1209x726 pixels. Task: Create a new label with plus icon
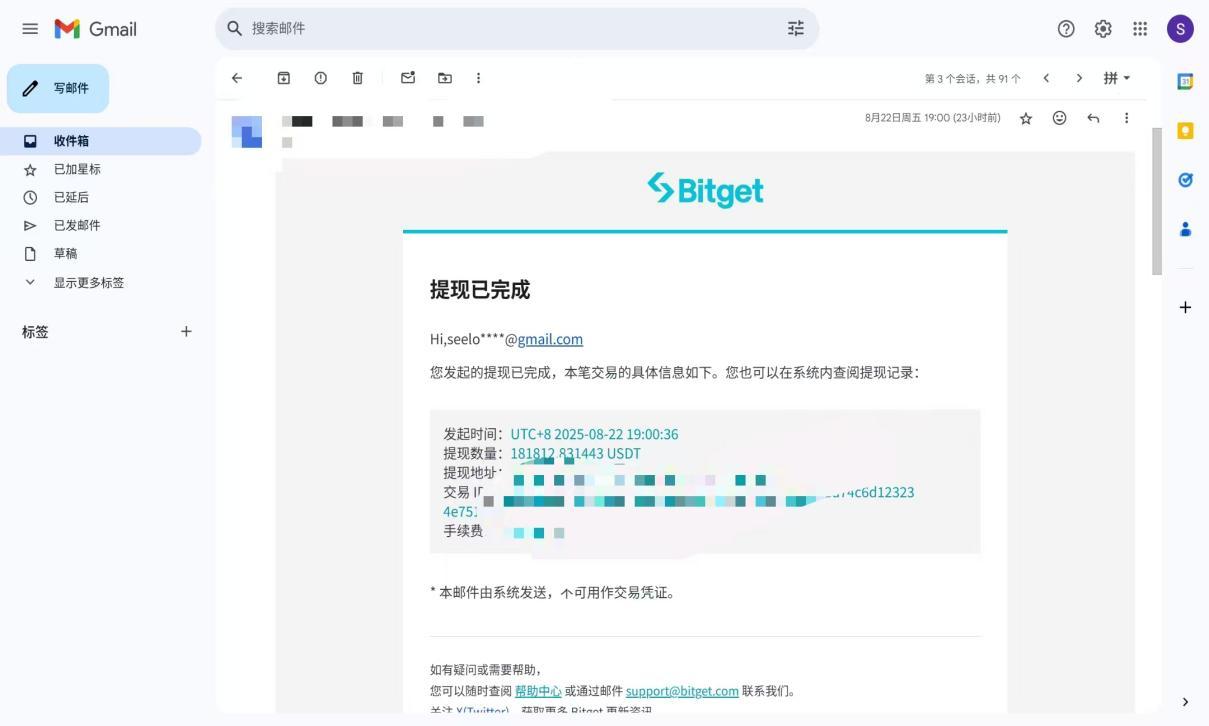tap(186, 332)
